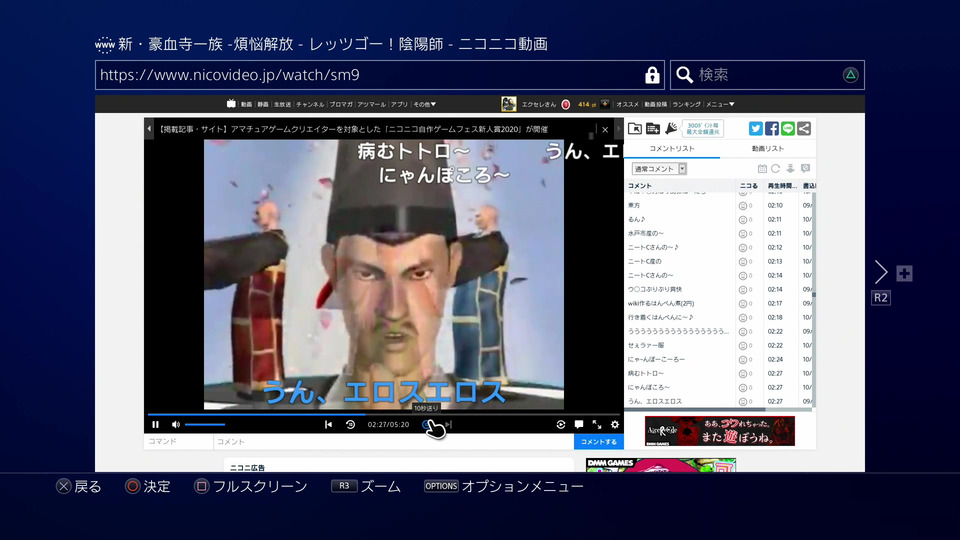Focus the コメント comment text field
The width and height of the screenshot is (960, 540).
[x=394, y=441]
